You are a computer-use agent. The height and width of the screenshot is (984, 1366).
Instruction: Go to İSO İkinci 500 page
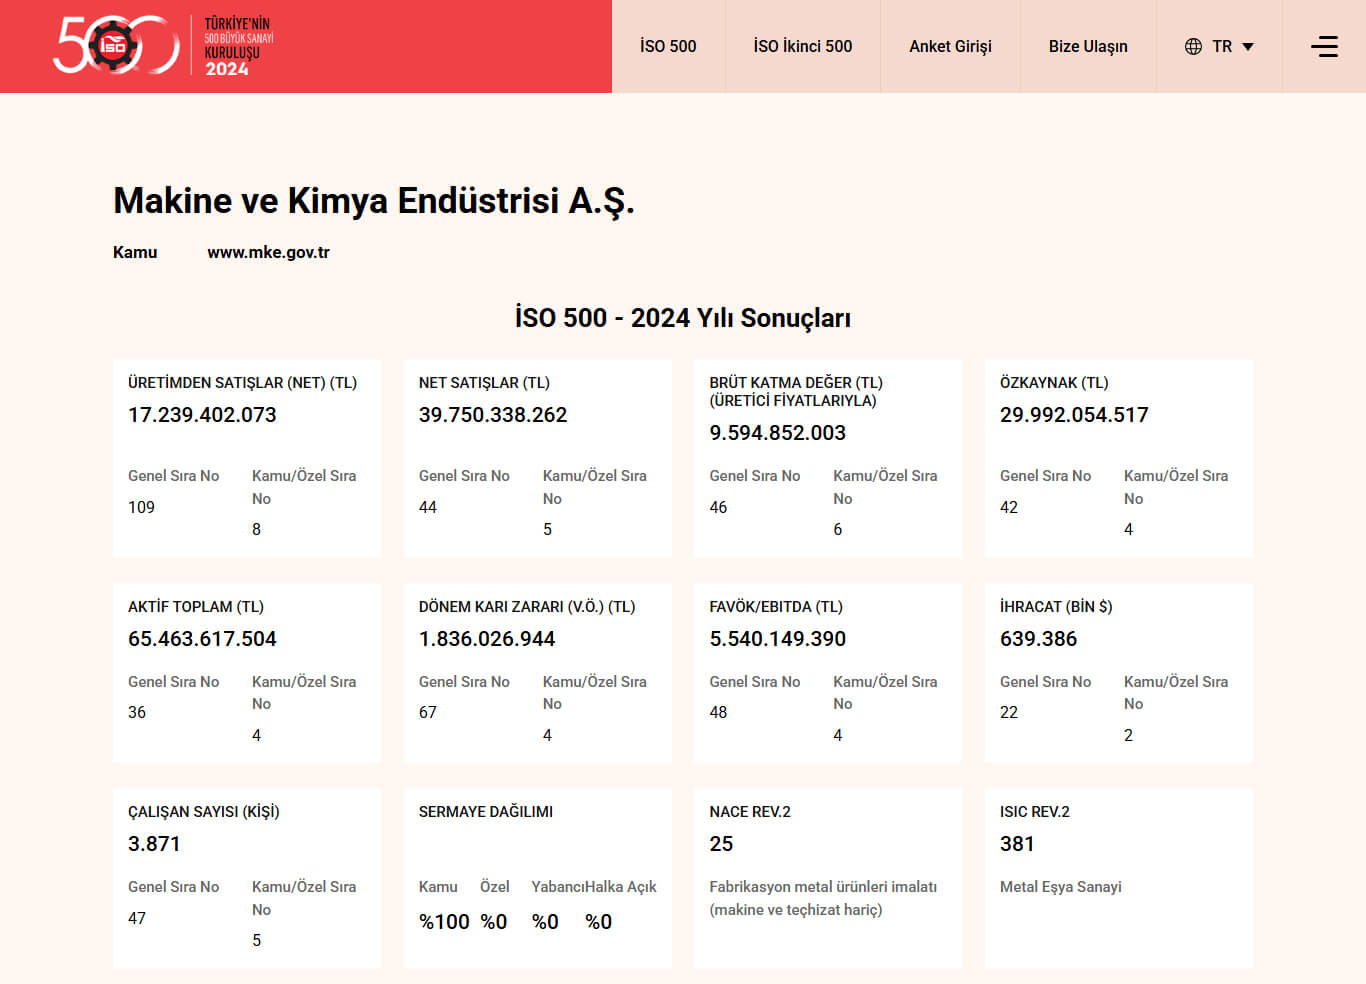click(x=802, y=46)
